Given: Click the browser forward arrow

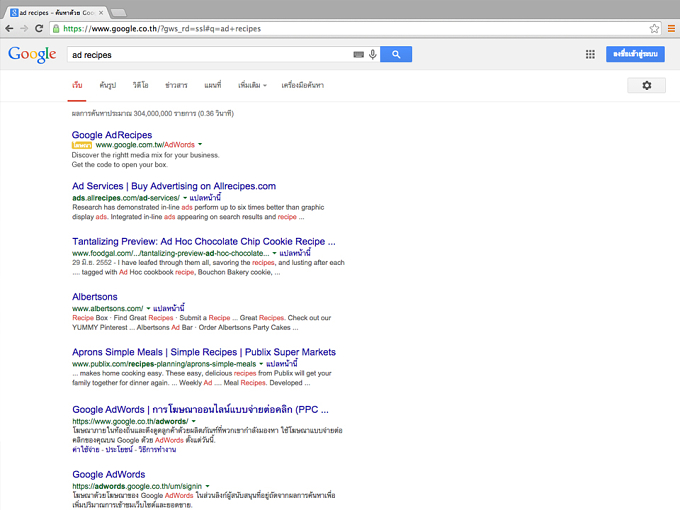Looking at the screenshot, I should pyautogui.click(x=24, y=29).
